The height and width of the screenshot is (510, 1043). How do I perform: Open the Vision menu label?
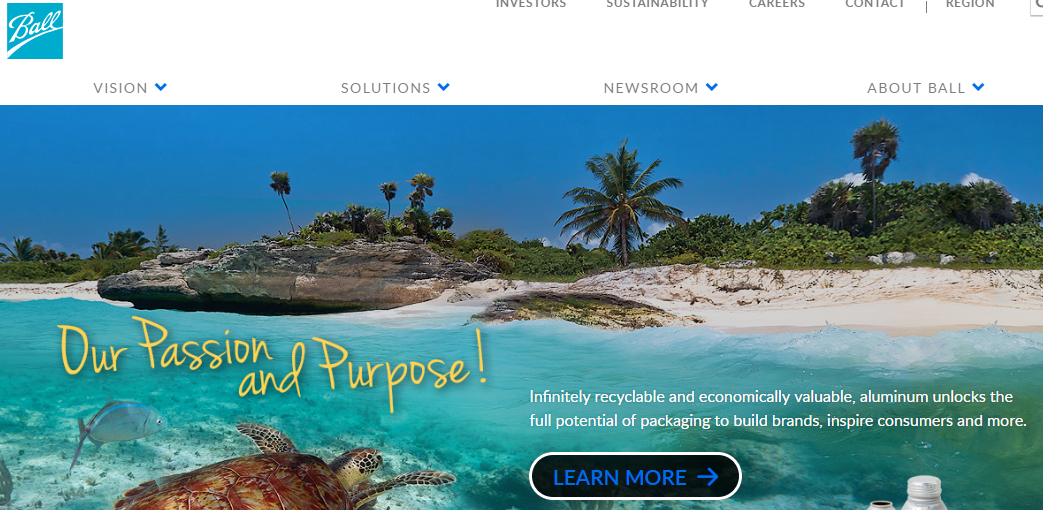pyautogui.click(x=120, y=88)
